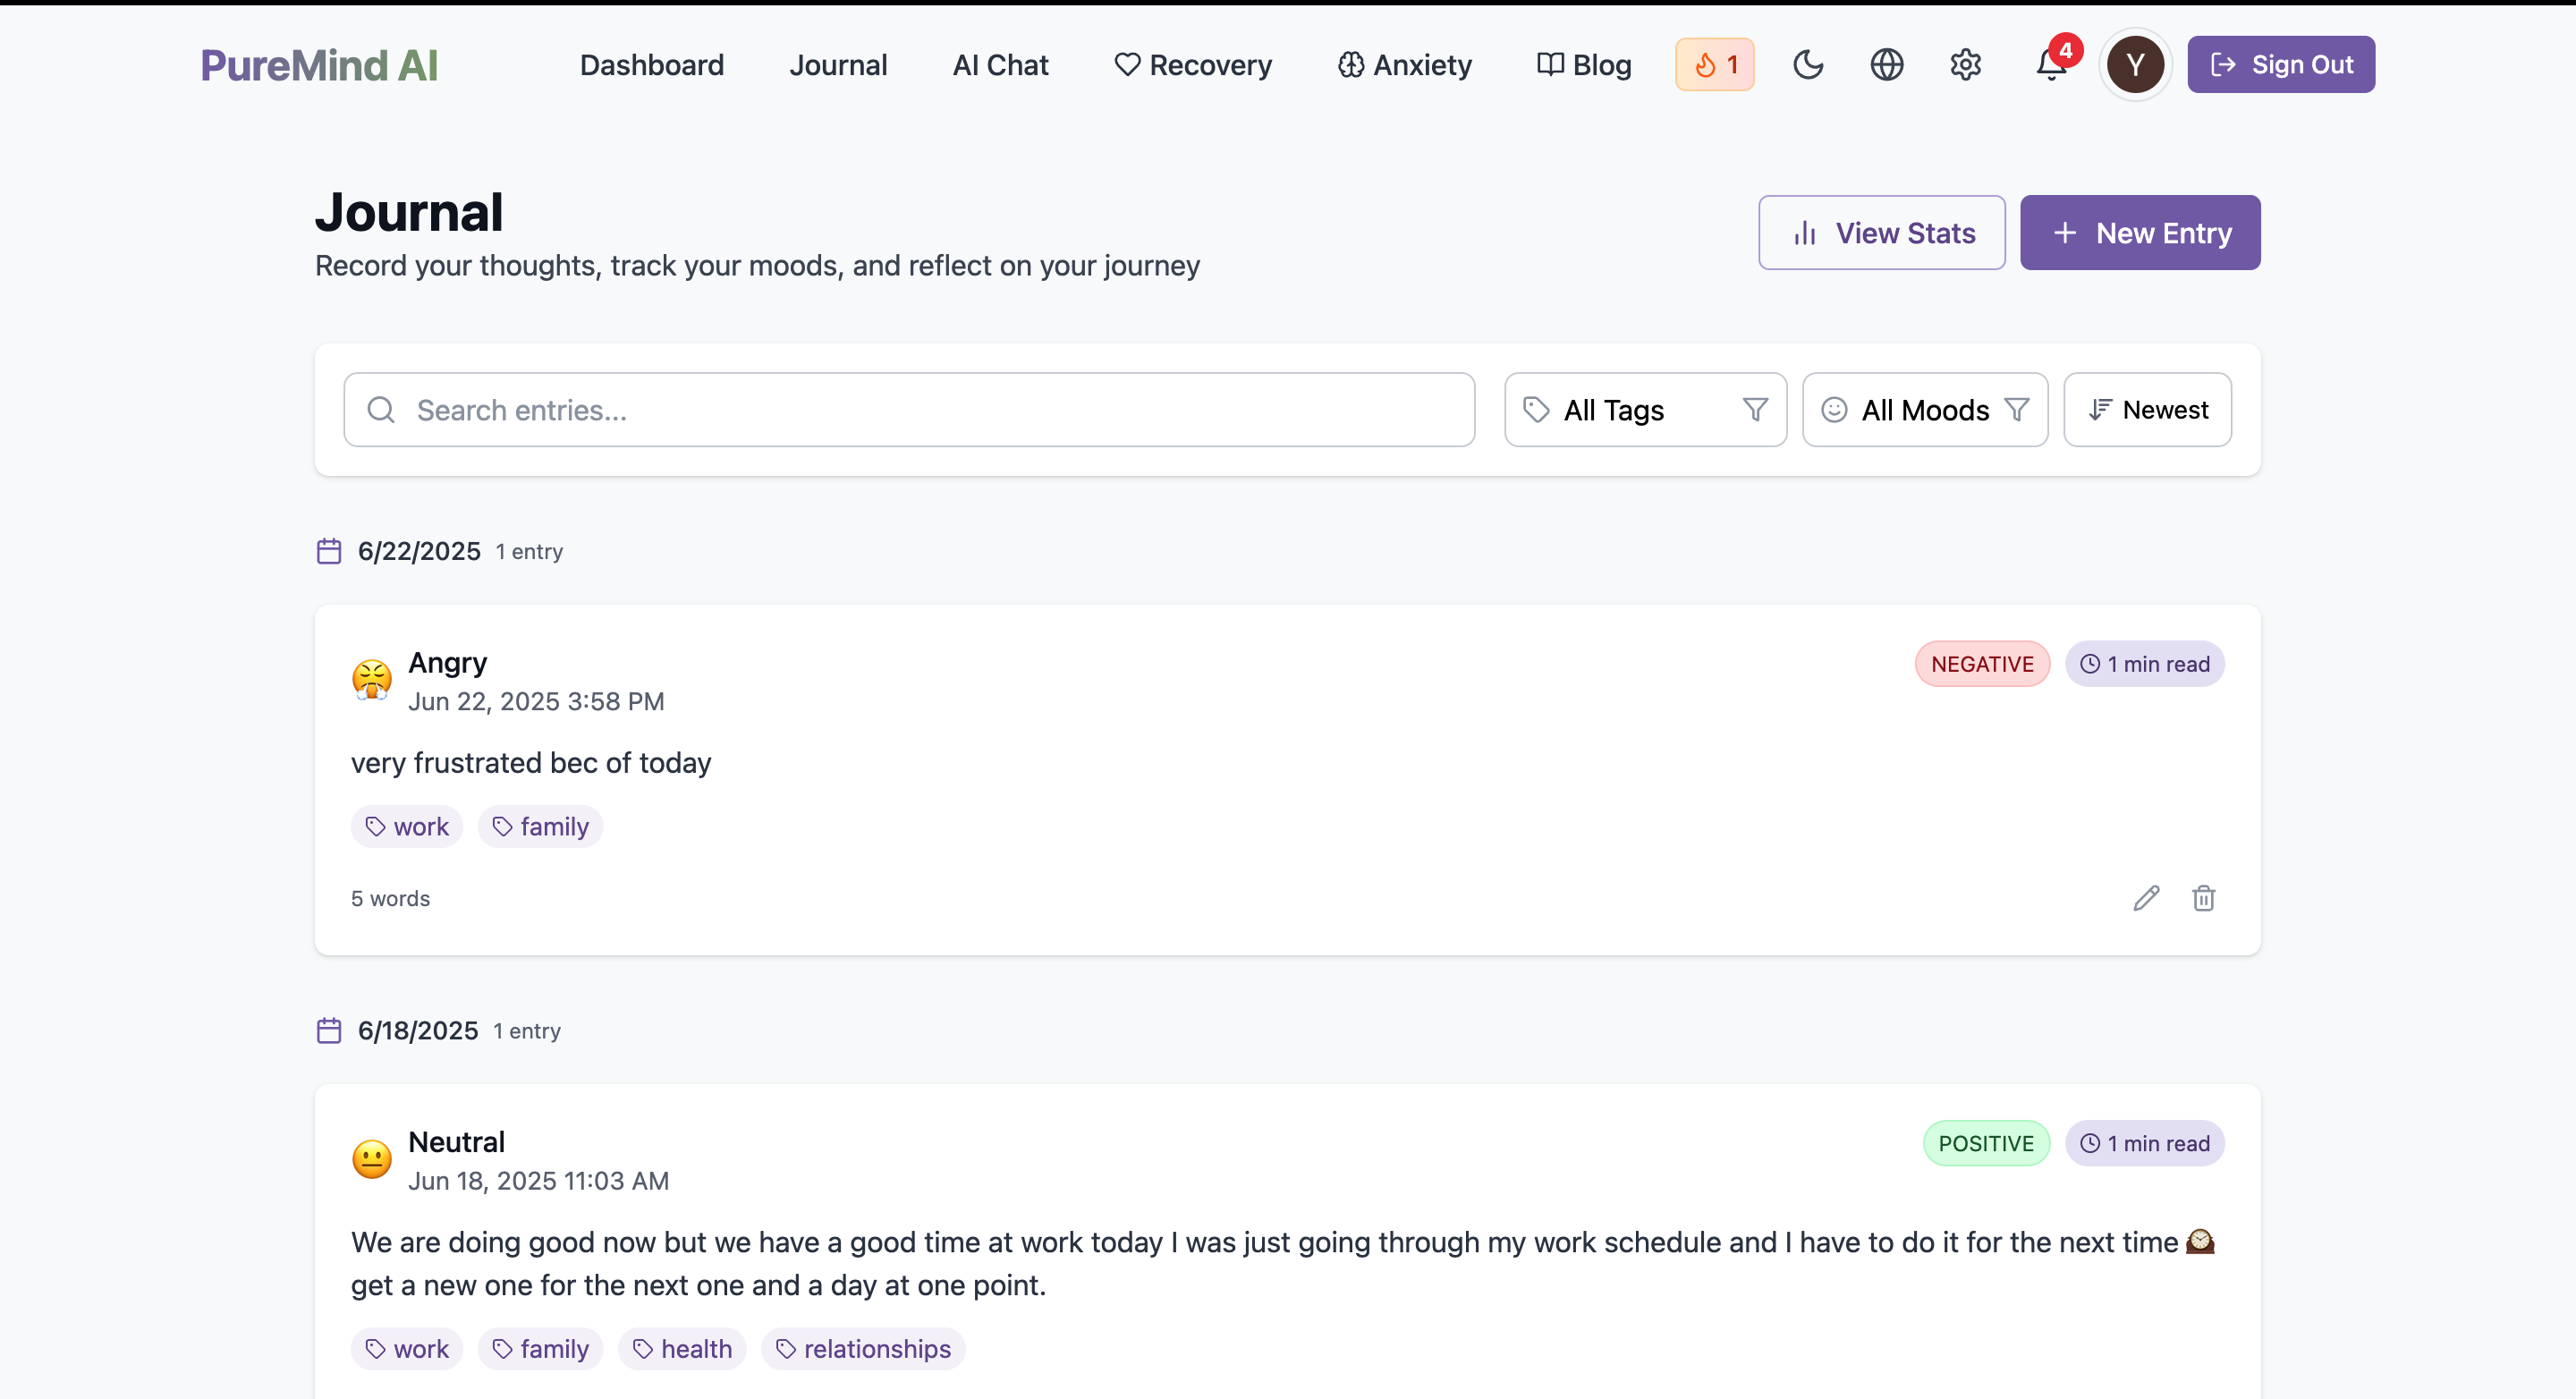Click the streak flame badge
The width and height of the screenshot is (2576, 1399).
coord(1714,65)
